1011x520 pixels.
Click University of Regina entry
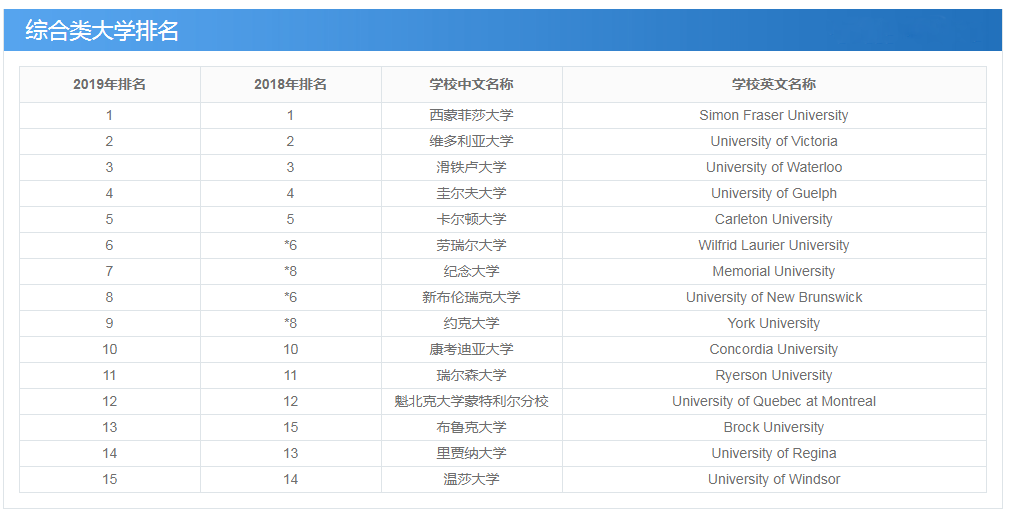[773, 454]
